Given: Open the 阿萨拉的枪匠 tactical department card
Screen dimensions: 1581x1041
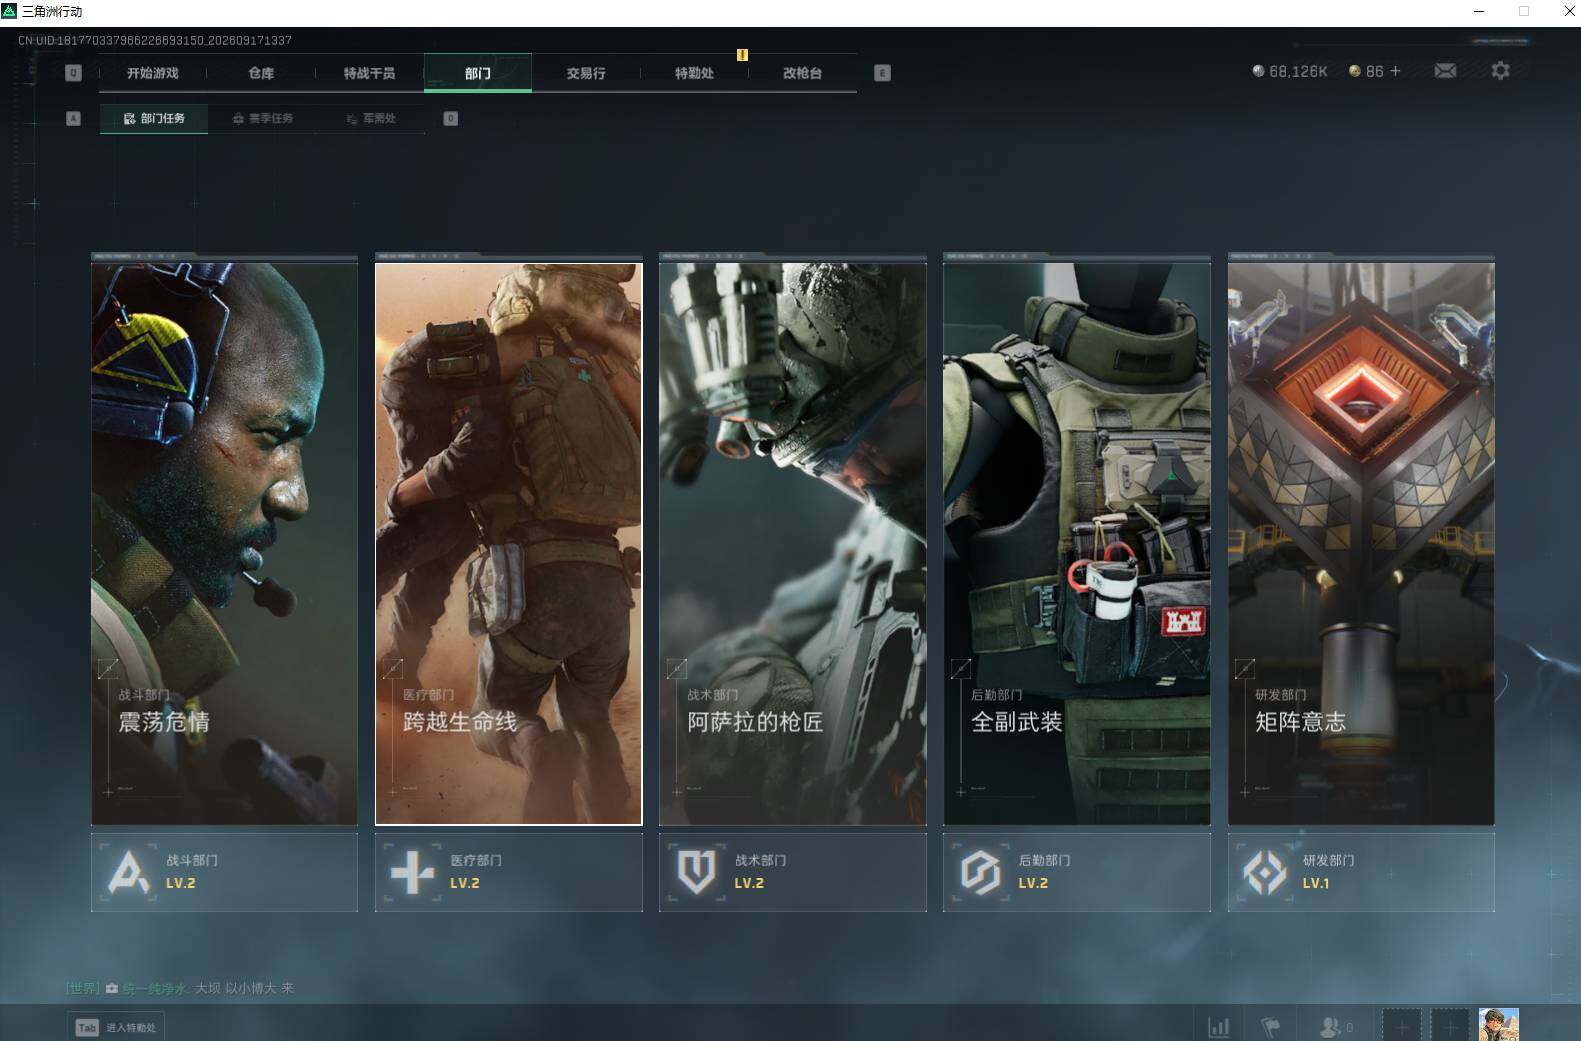Looking at the screenshot, I should (x=792, y=544).
